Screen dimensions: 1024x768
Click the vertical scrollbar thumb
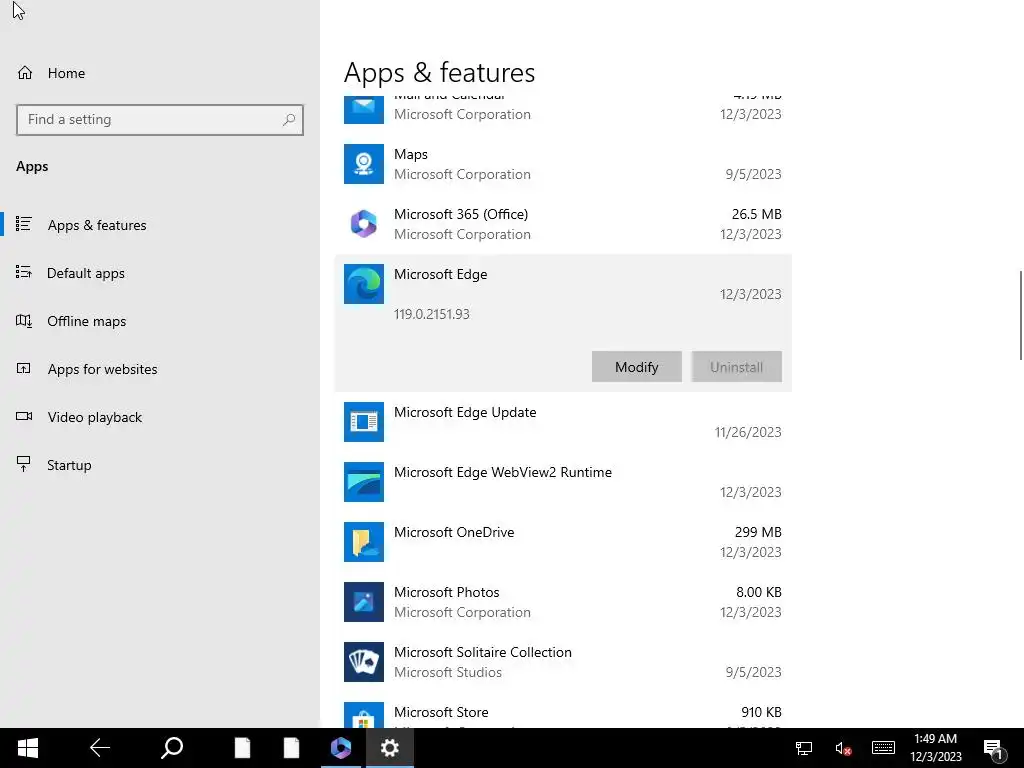click(1020, 314)
